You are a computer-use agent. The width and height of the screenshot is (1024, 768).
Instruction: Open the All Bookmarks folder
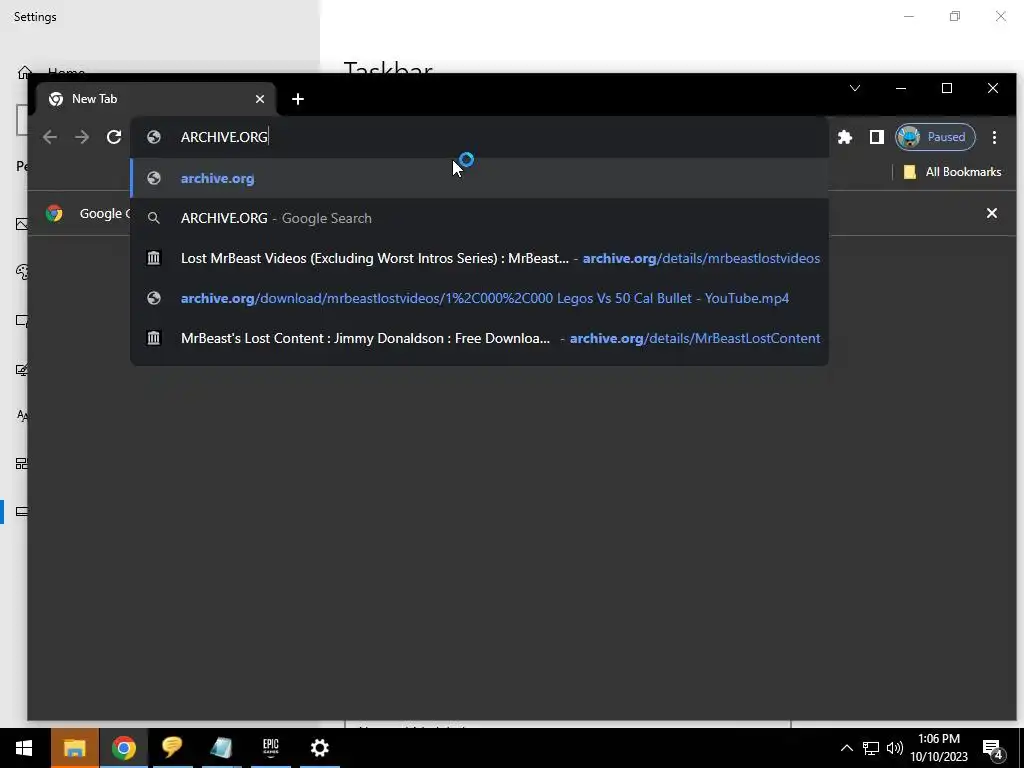coord(952,172)
